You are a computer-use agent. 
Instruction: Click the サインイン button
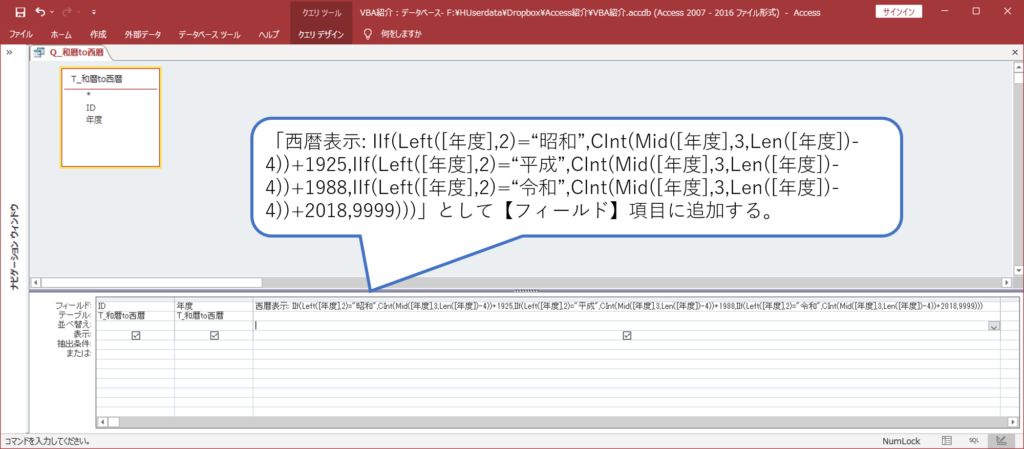(898, 12)
